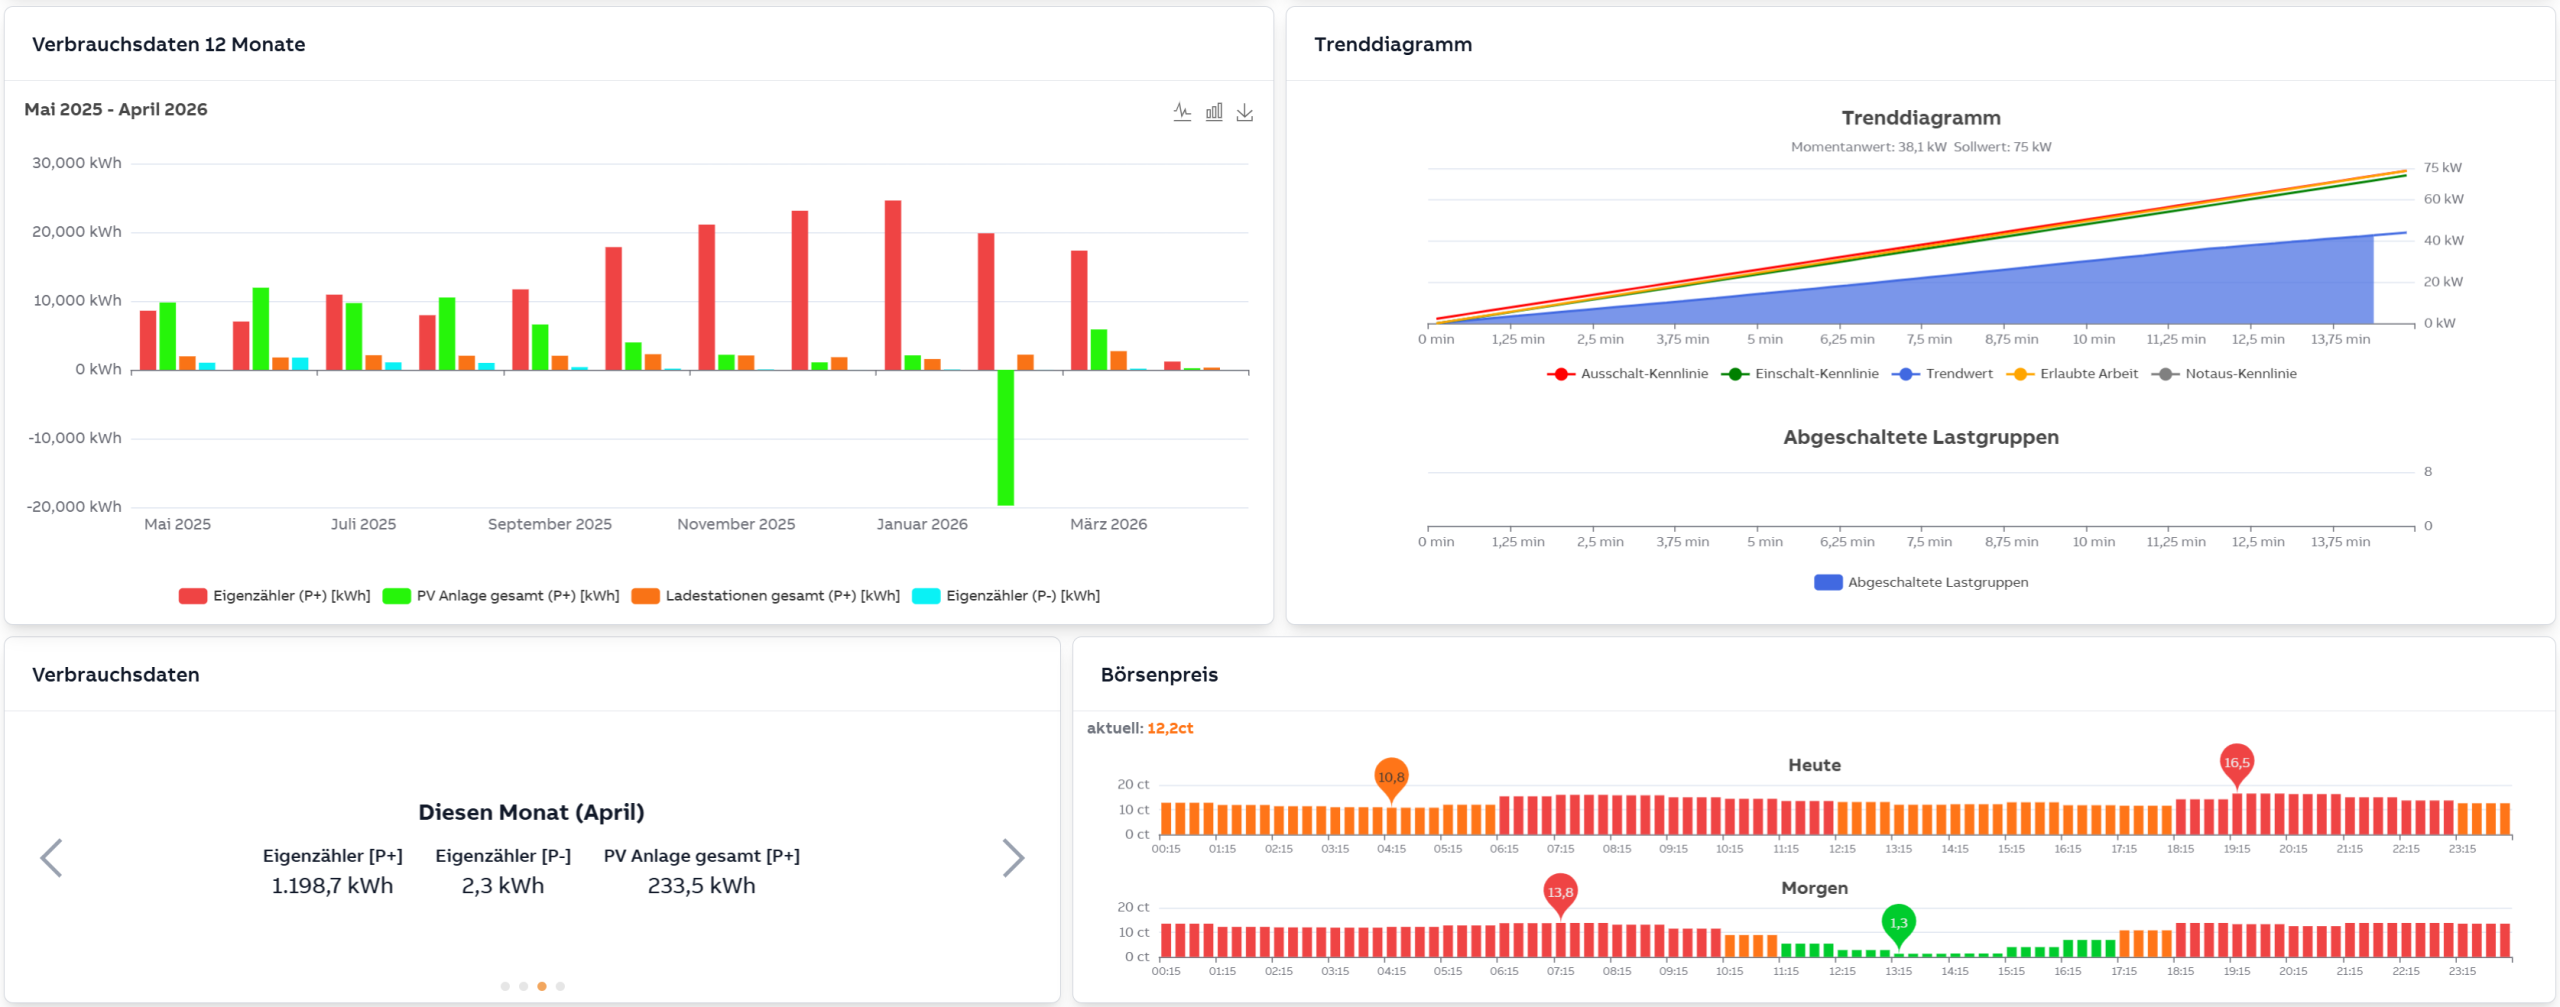Viewport: 2560px width, 1007px height.
Task: Go to next consumption data slide
Action: pos(1013,858)
